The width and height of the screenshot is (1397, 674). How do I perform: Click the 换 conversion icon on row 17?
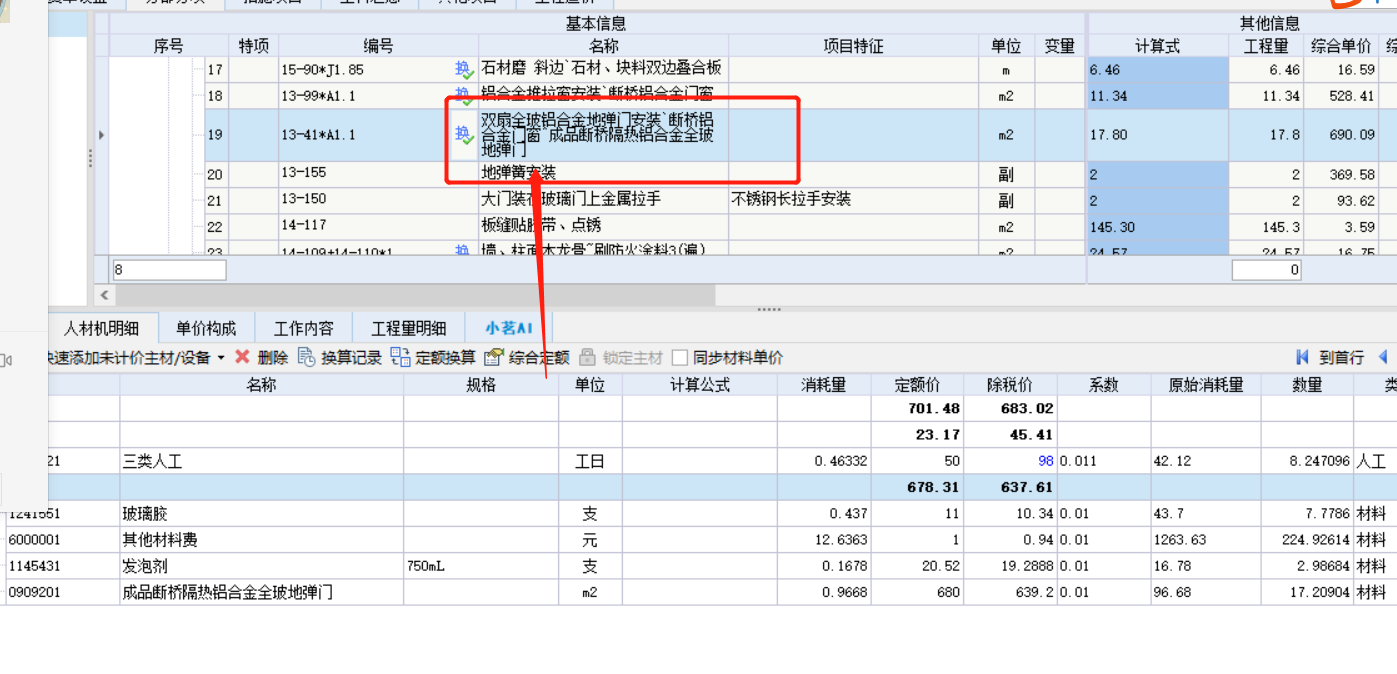coord(464,70)
